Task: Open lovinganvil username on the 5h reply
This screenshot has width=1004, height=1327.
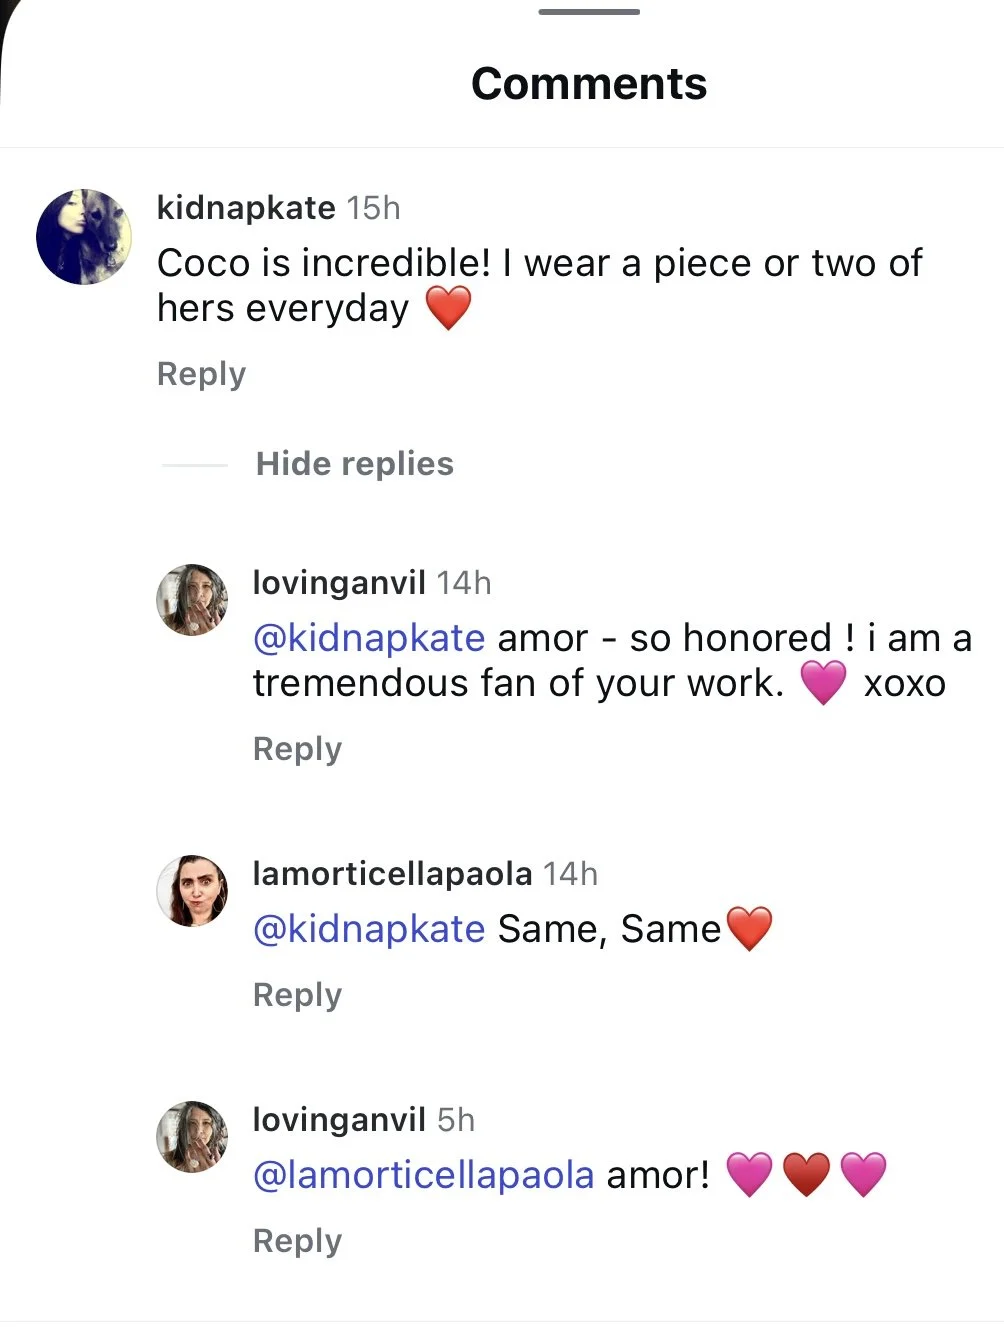Action: point(339,1120)
